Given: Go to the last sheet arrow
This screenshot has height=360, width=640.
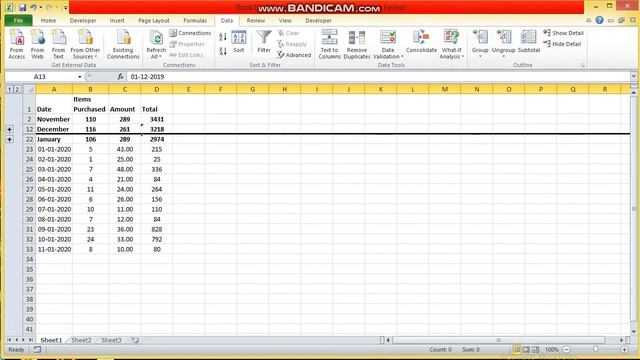Looking at the screenshot, I should point(31,340).
